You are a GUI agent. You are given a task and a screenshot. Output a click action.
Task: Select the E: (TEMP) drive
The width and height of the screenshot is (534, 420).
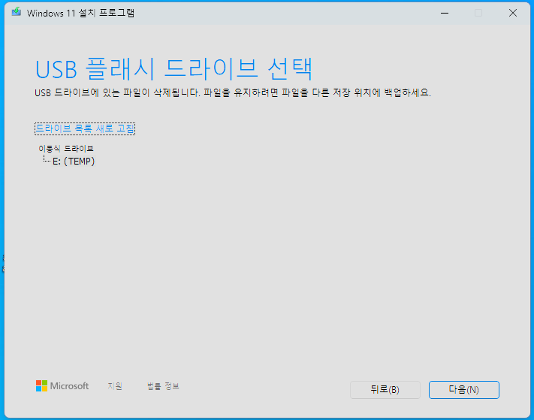point(73,161)
